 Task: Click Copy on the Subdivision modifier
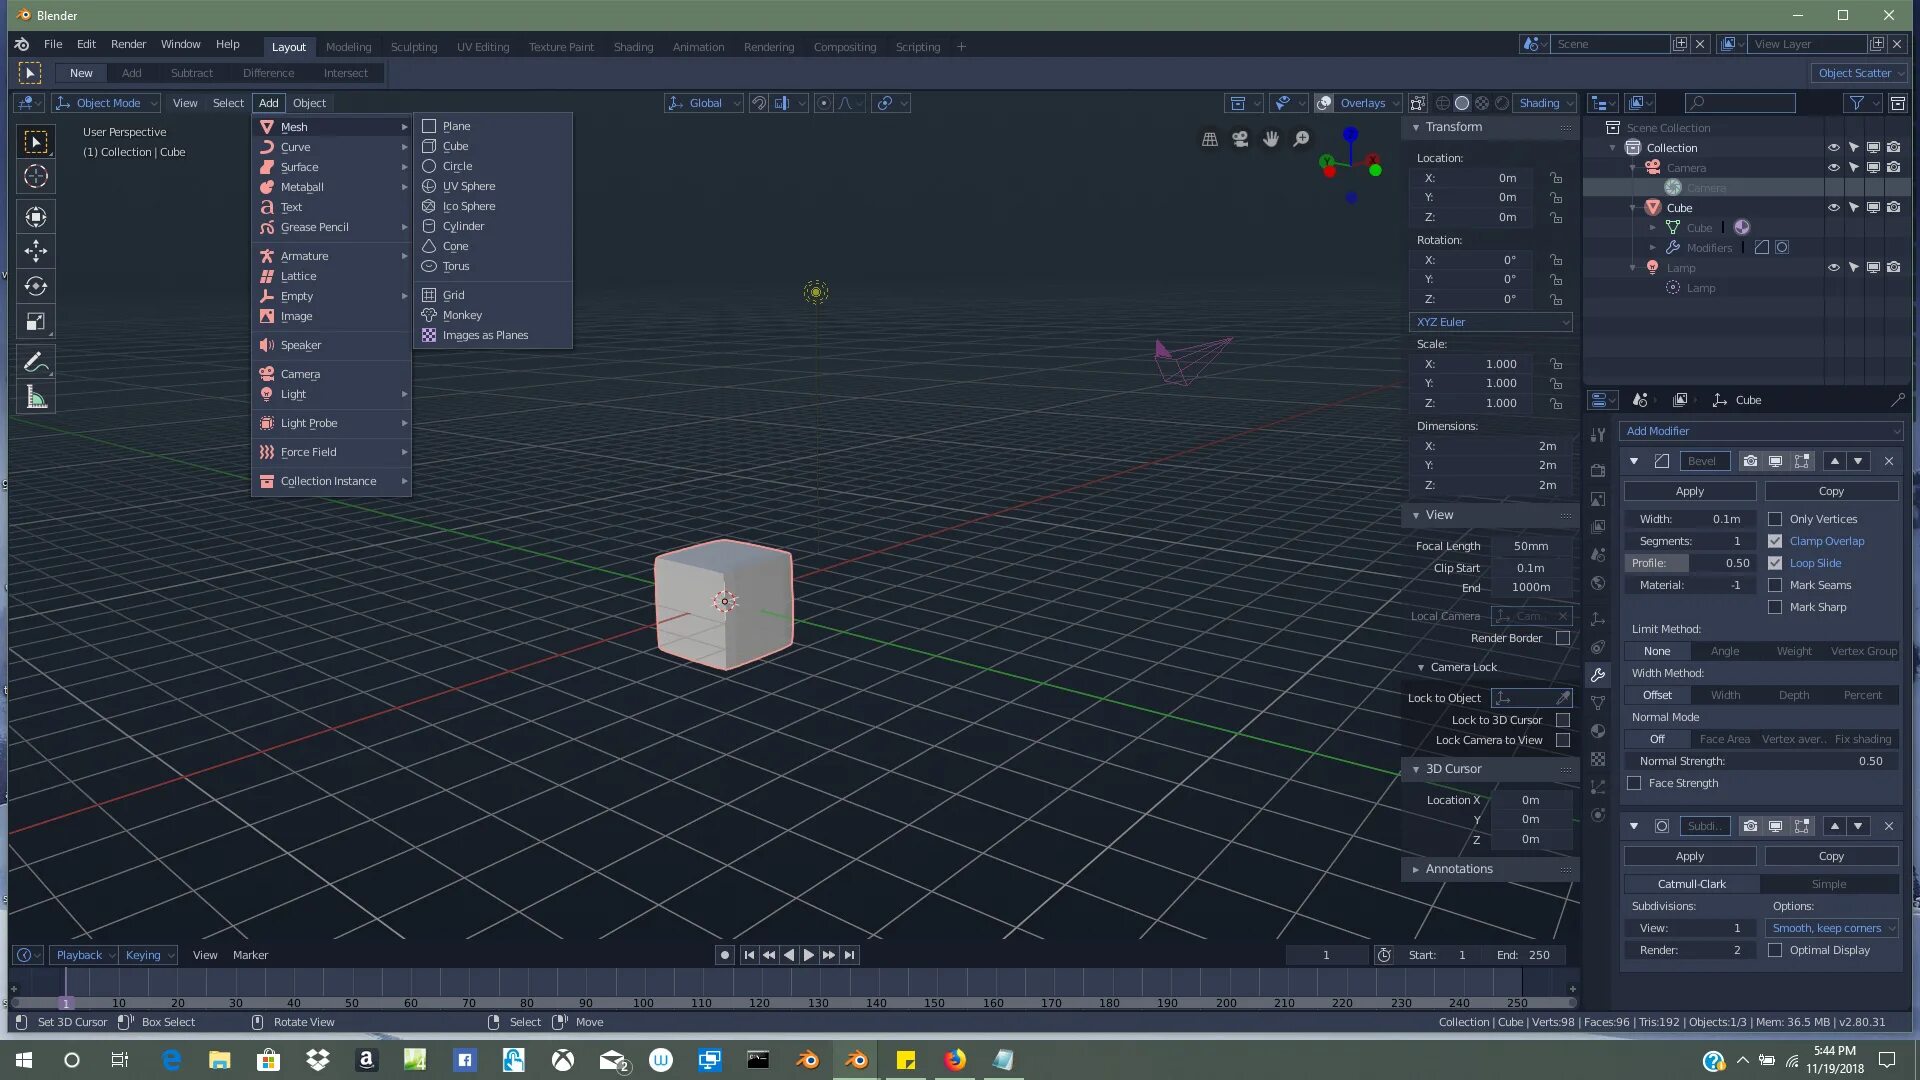pyautogui.click(x=1830, y=856)
